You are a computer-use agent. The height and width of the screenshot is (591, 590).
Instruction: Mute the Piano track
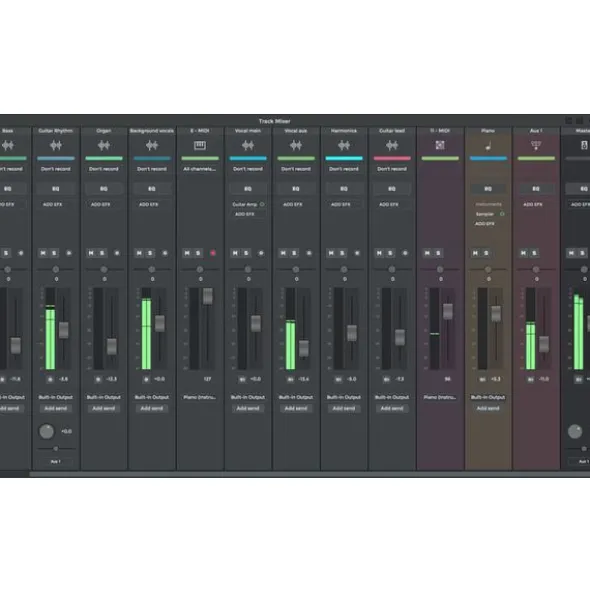click(475, 253)
